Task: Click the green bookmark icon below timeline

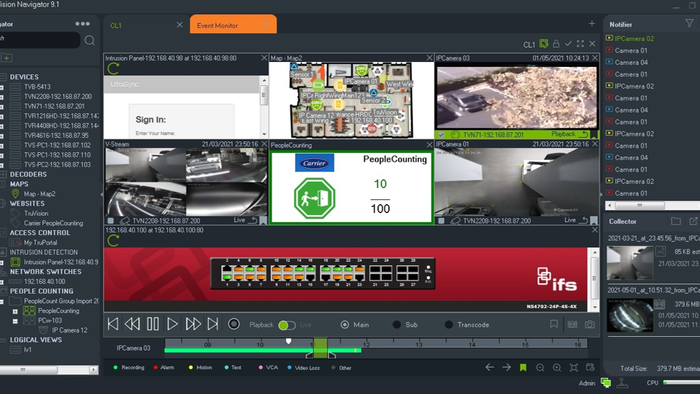Action: pyautogui.click(x=523, y=367)
